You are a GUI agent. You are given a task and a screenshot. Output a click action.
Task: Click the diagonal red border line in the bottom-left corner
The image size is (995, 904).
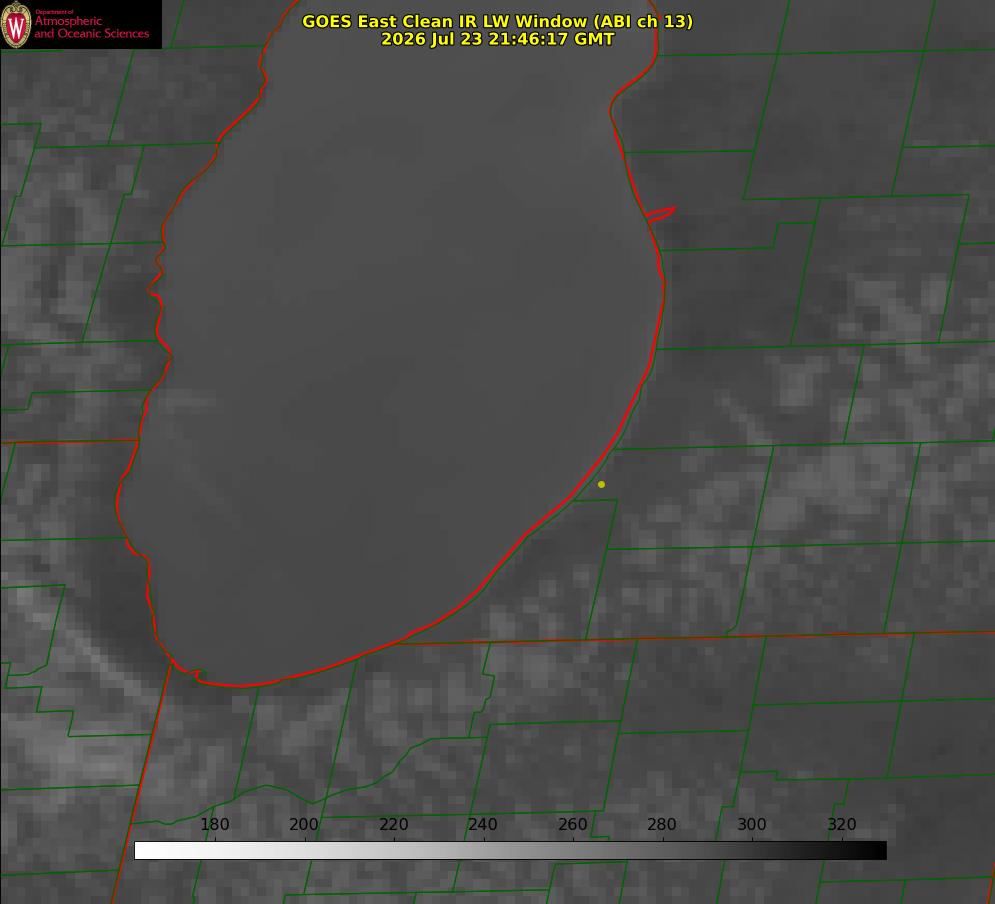[142, 781]
